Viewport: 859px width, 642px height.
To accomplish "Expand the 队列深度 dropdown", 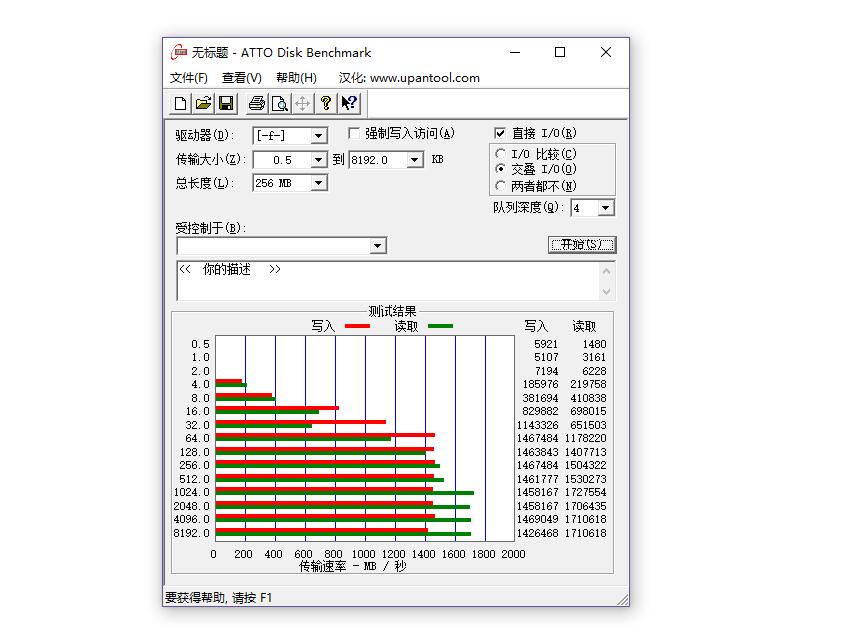I will pyautogui.click(x=606, y=207).
